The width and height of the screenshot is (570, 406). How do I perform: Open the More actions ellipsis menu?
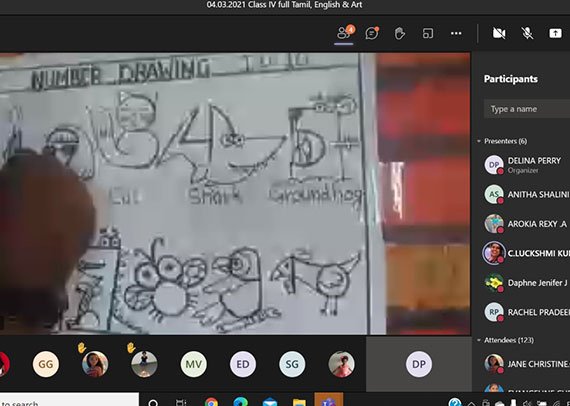456,33
